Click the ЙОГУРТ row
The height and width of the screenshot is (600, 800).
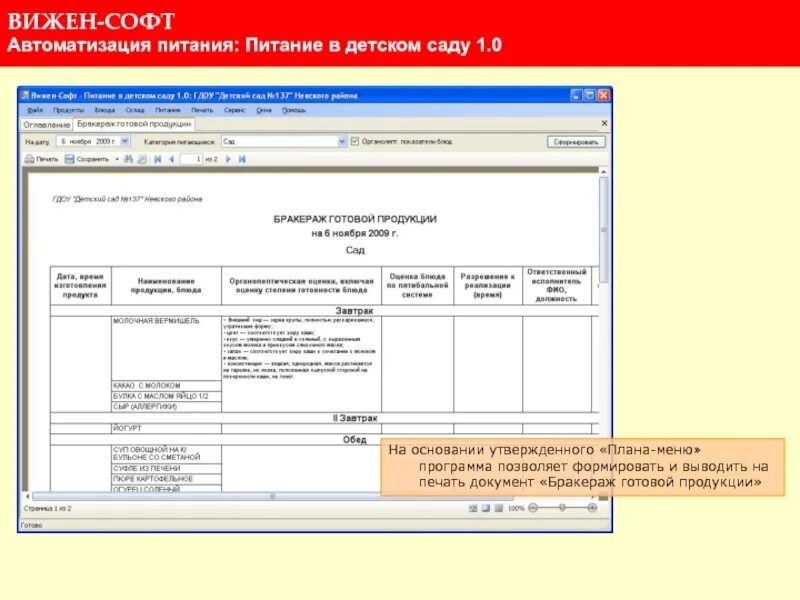[x=166, y=429]
